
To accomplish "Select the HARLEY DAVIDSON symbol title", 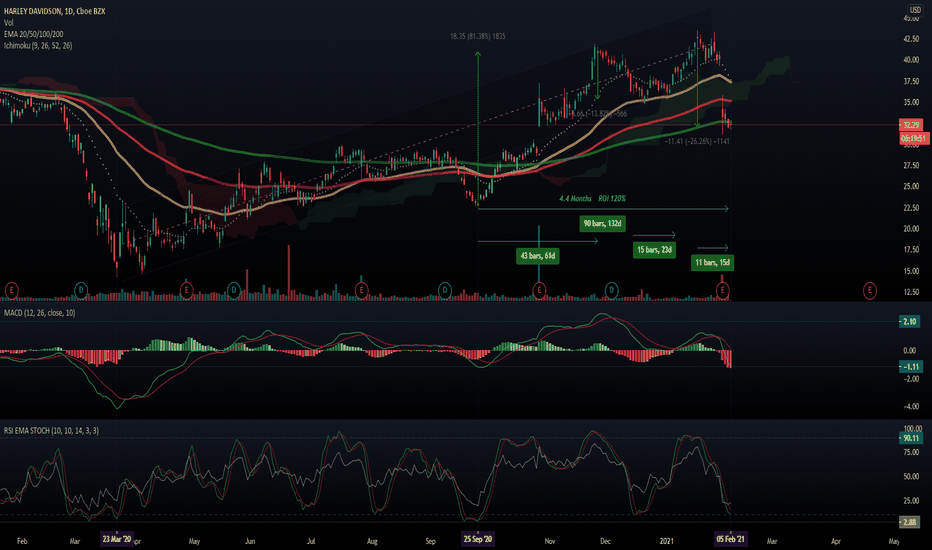I will click(x=55, y=11).
